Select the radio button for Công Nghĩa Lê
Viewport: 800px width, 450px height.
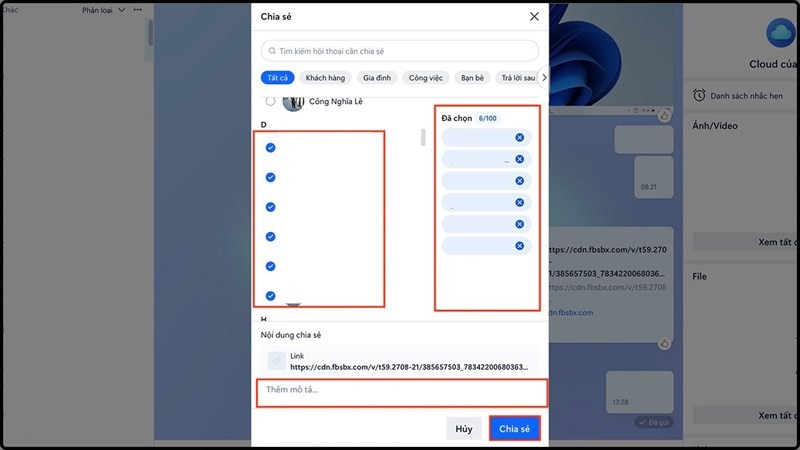click(x=270, y=102)
